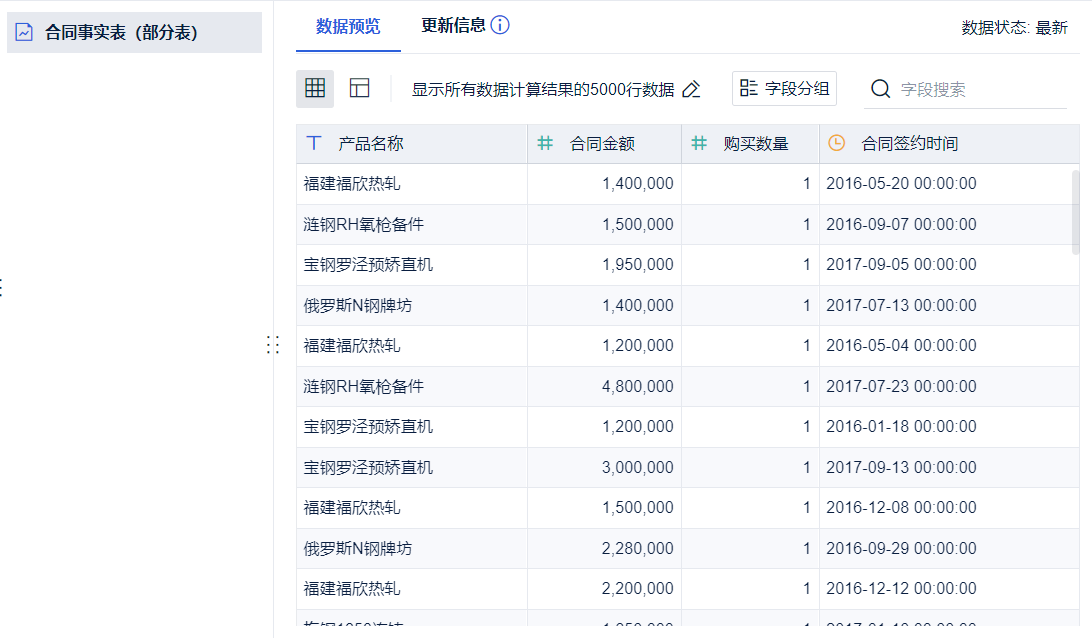This screenshot has height=638, width=1092.
Task: Click 福建福欣热轧 in the 2016-12-08 row
Action: point(352,508)
